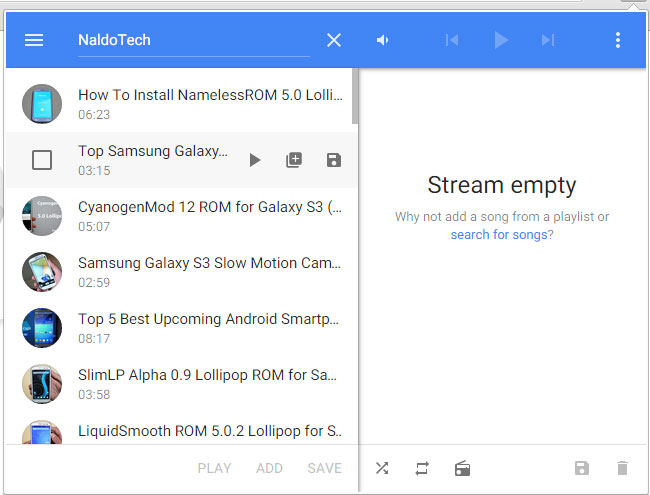
Task: Click the 08:17 duration text
Action: (x=94, y=339)
